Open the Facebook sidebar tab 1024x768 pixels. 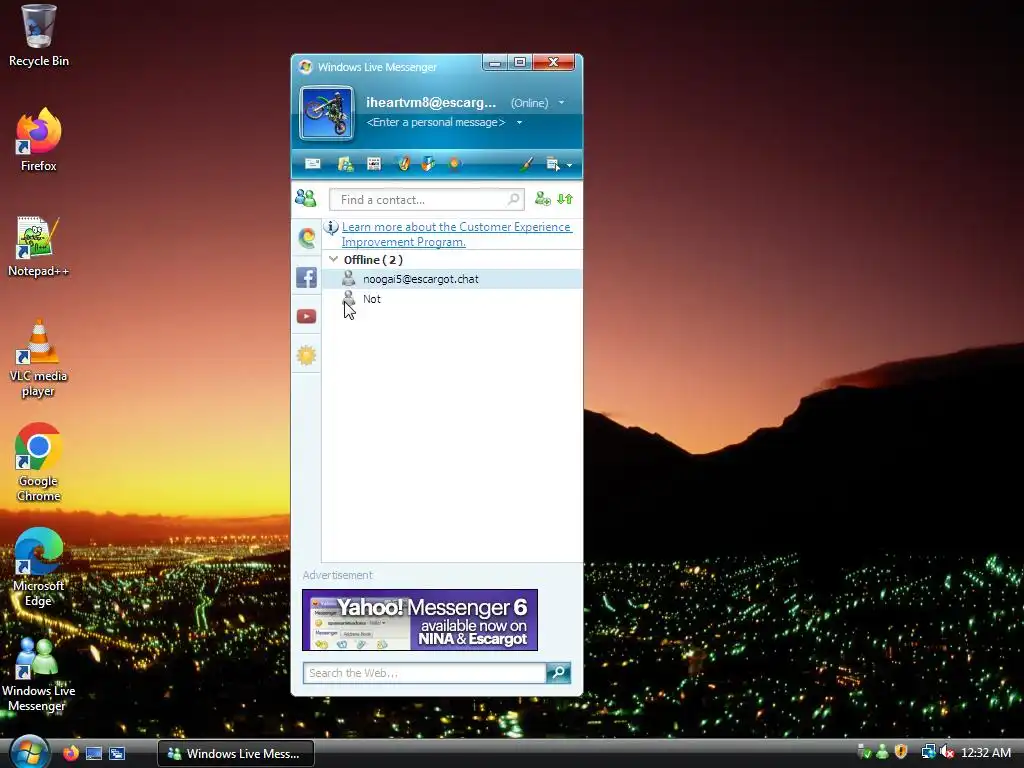pyautogui.click(x=306, y=277)
